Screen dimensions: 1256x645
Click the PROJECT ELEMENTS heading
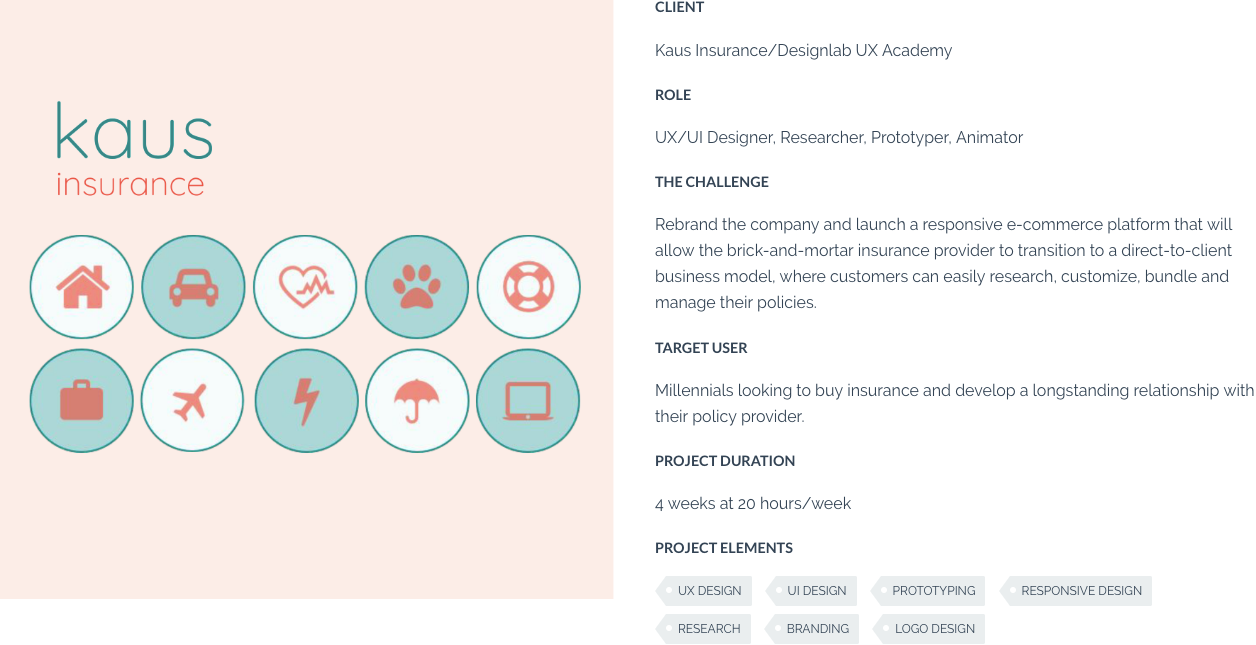[724, 548]
